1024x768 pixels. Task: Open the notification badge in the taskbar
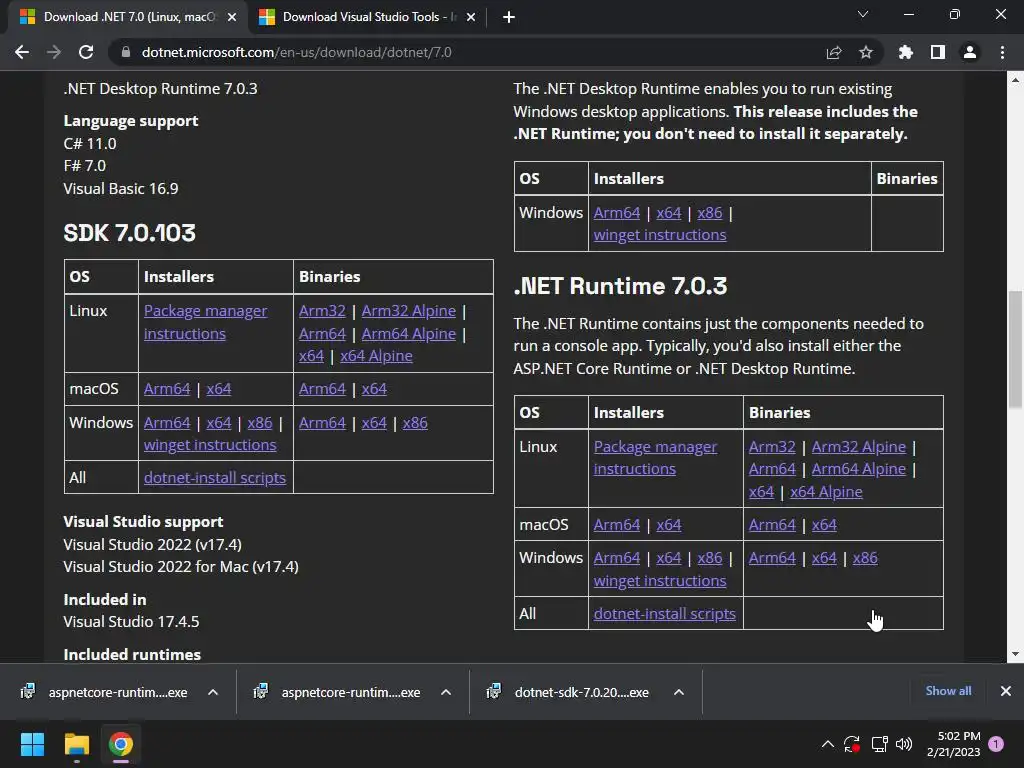(x=996, y=744)
